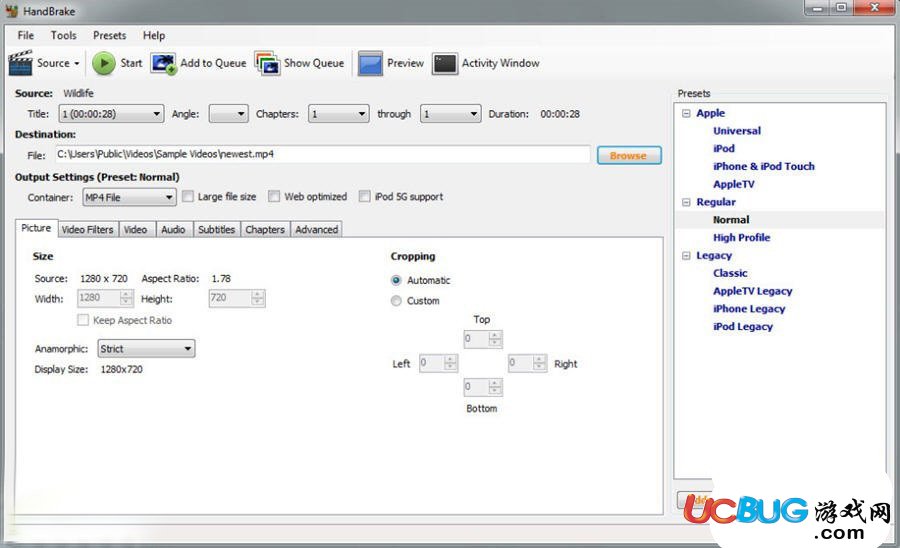
Task: Collapse the Regular presets group
Action: tap(686, 202)
